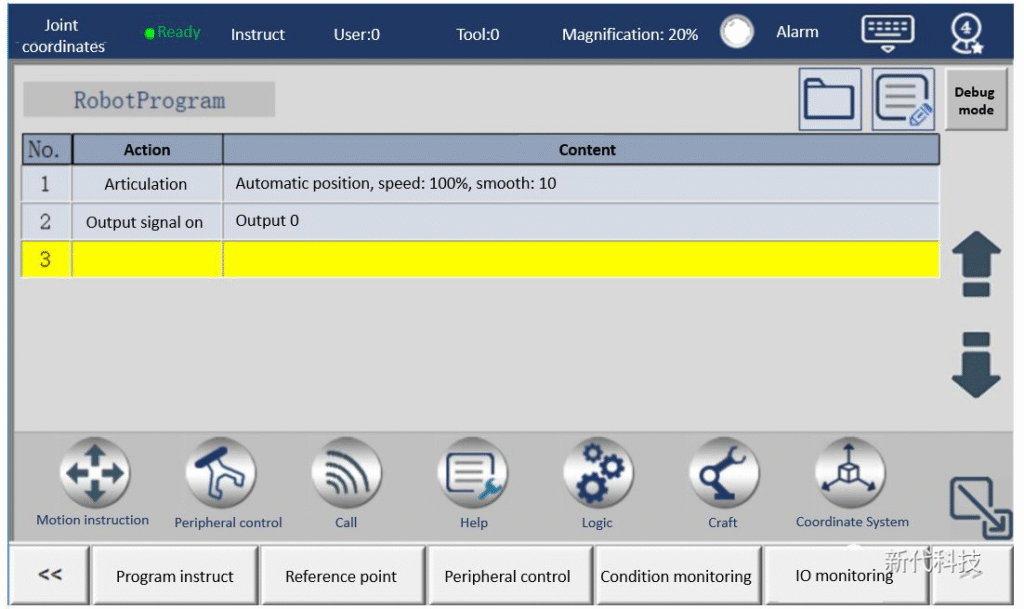Screen dimensions: 1024x609
Task: Open the Call instruction icon
Action: coord(346,473)
